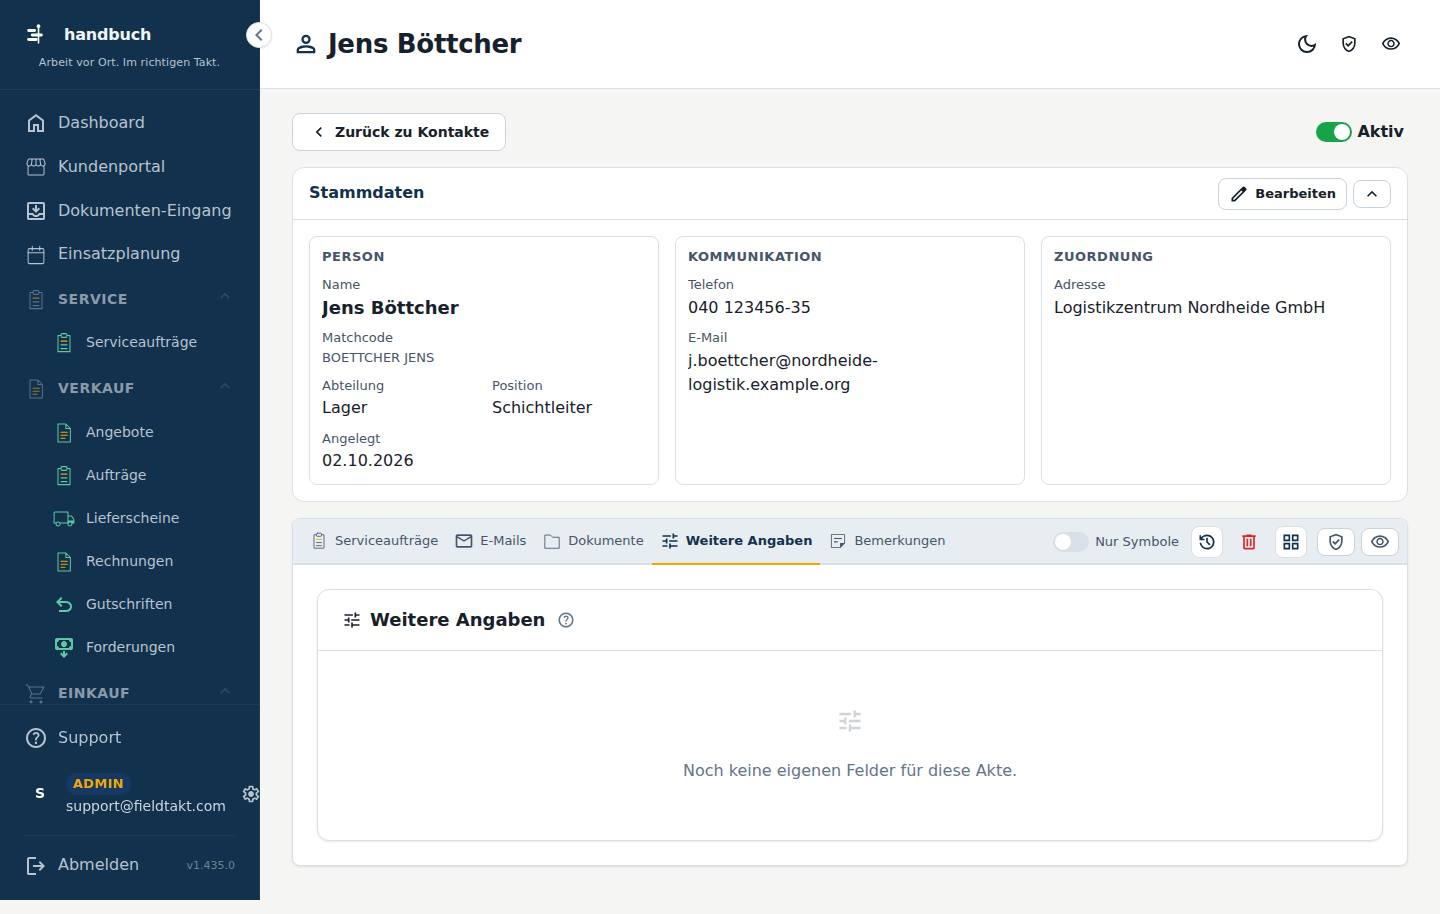Click the shield icon in top header

(x=1349, y=44)
